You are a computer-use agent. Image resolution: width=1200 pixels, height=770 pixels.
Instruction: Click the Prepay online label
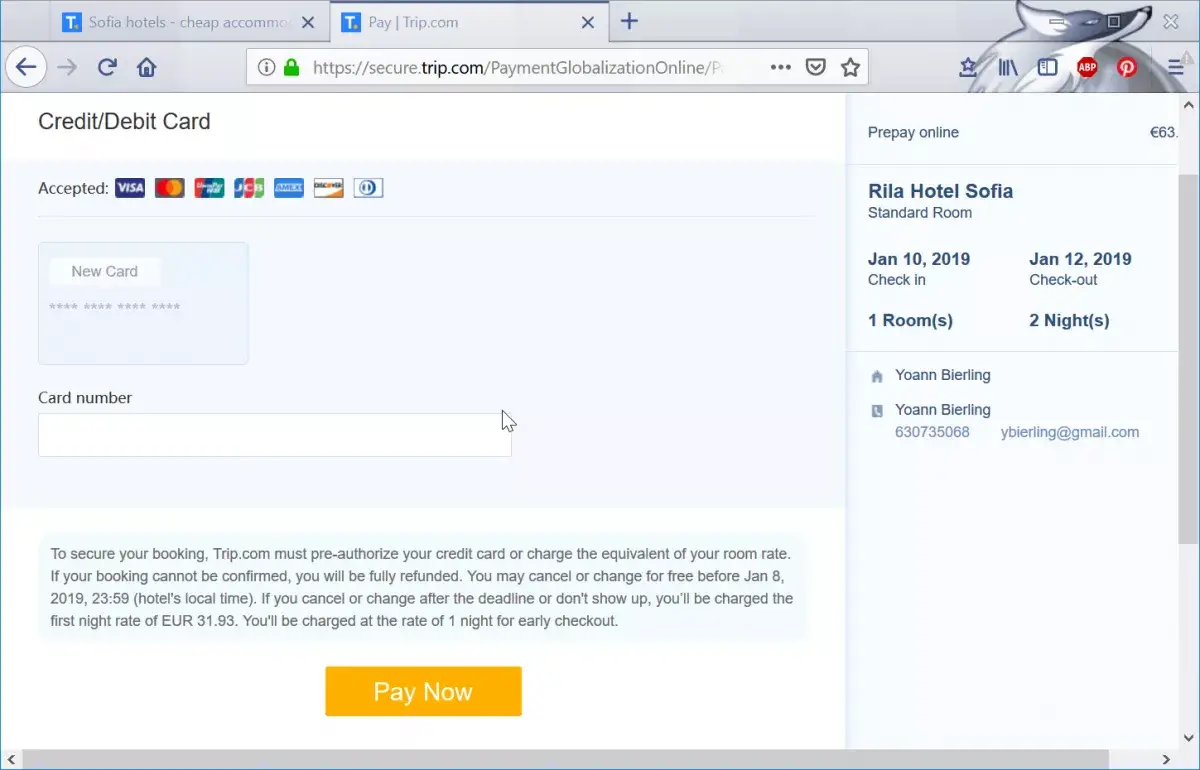coord(913,132)
